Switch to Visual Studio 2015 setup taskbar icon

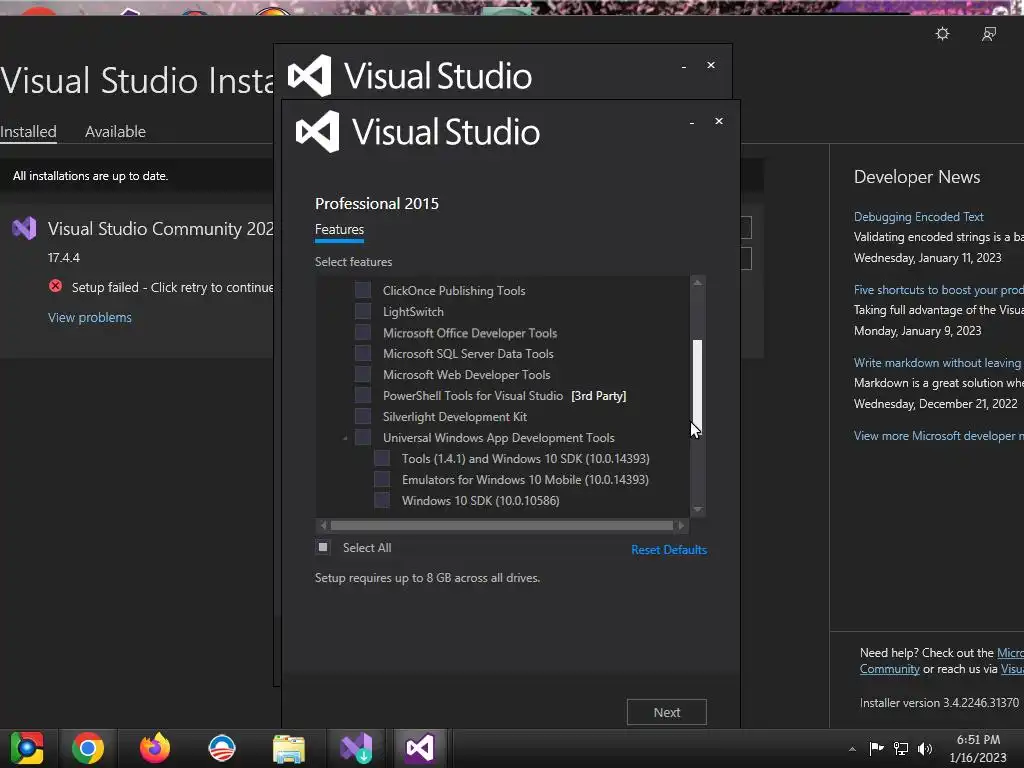[419, 748]
